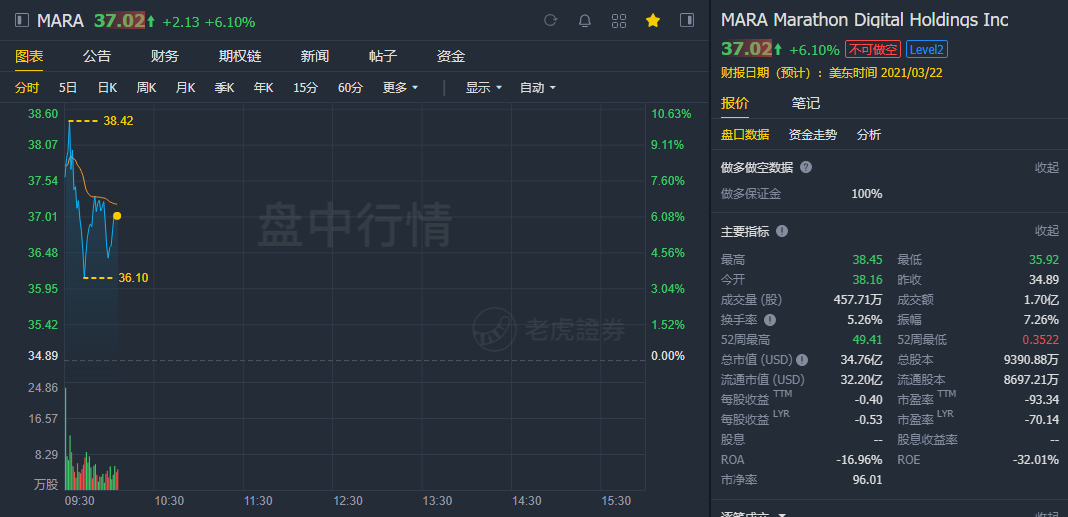Collapse the 主要指标 section
The image size is (1068, 517).
click(x=1047, y=231)
